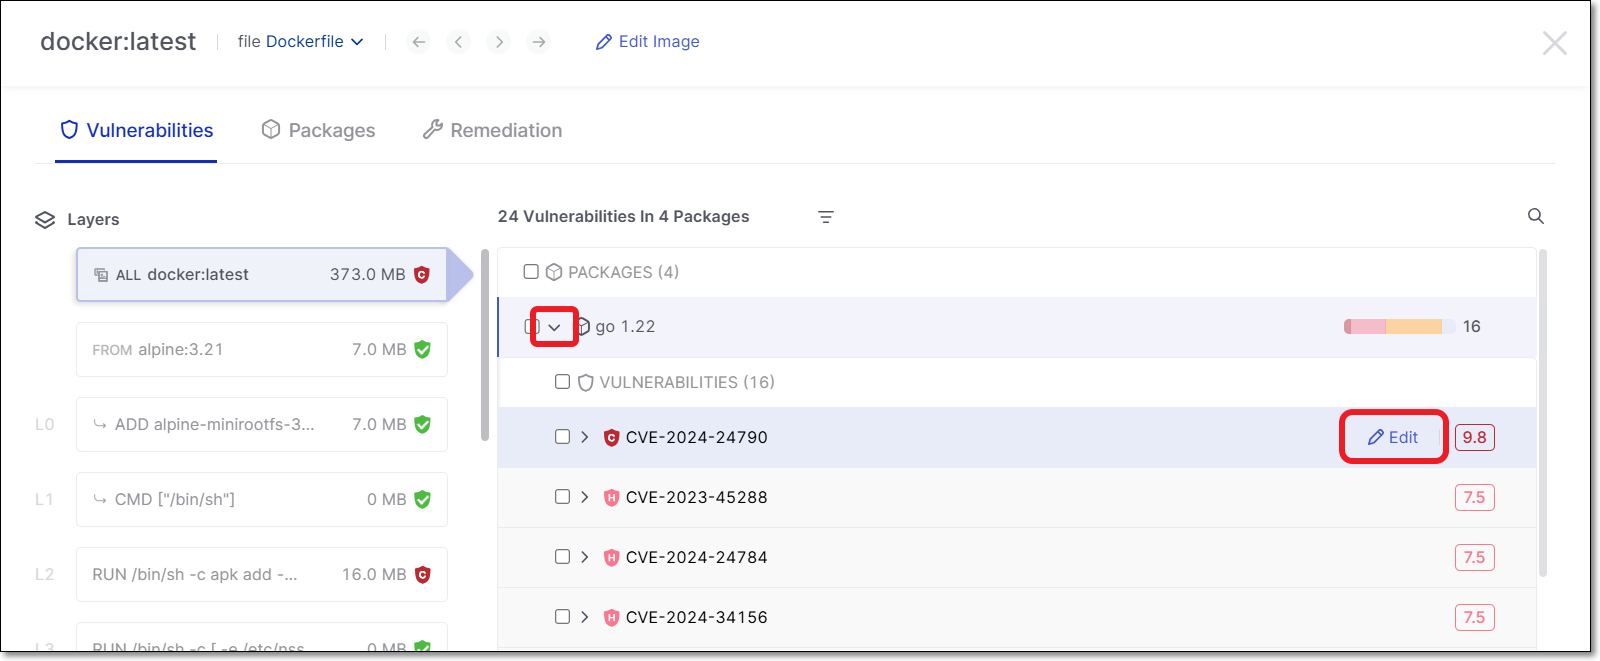Close the docker:latest panel with X
Screen dimensions: 1600x661
pos(1554,43)
